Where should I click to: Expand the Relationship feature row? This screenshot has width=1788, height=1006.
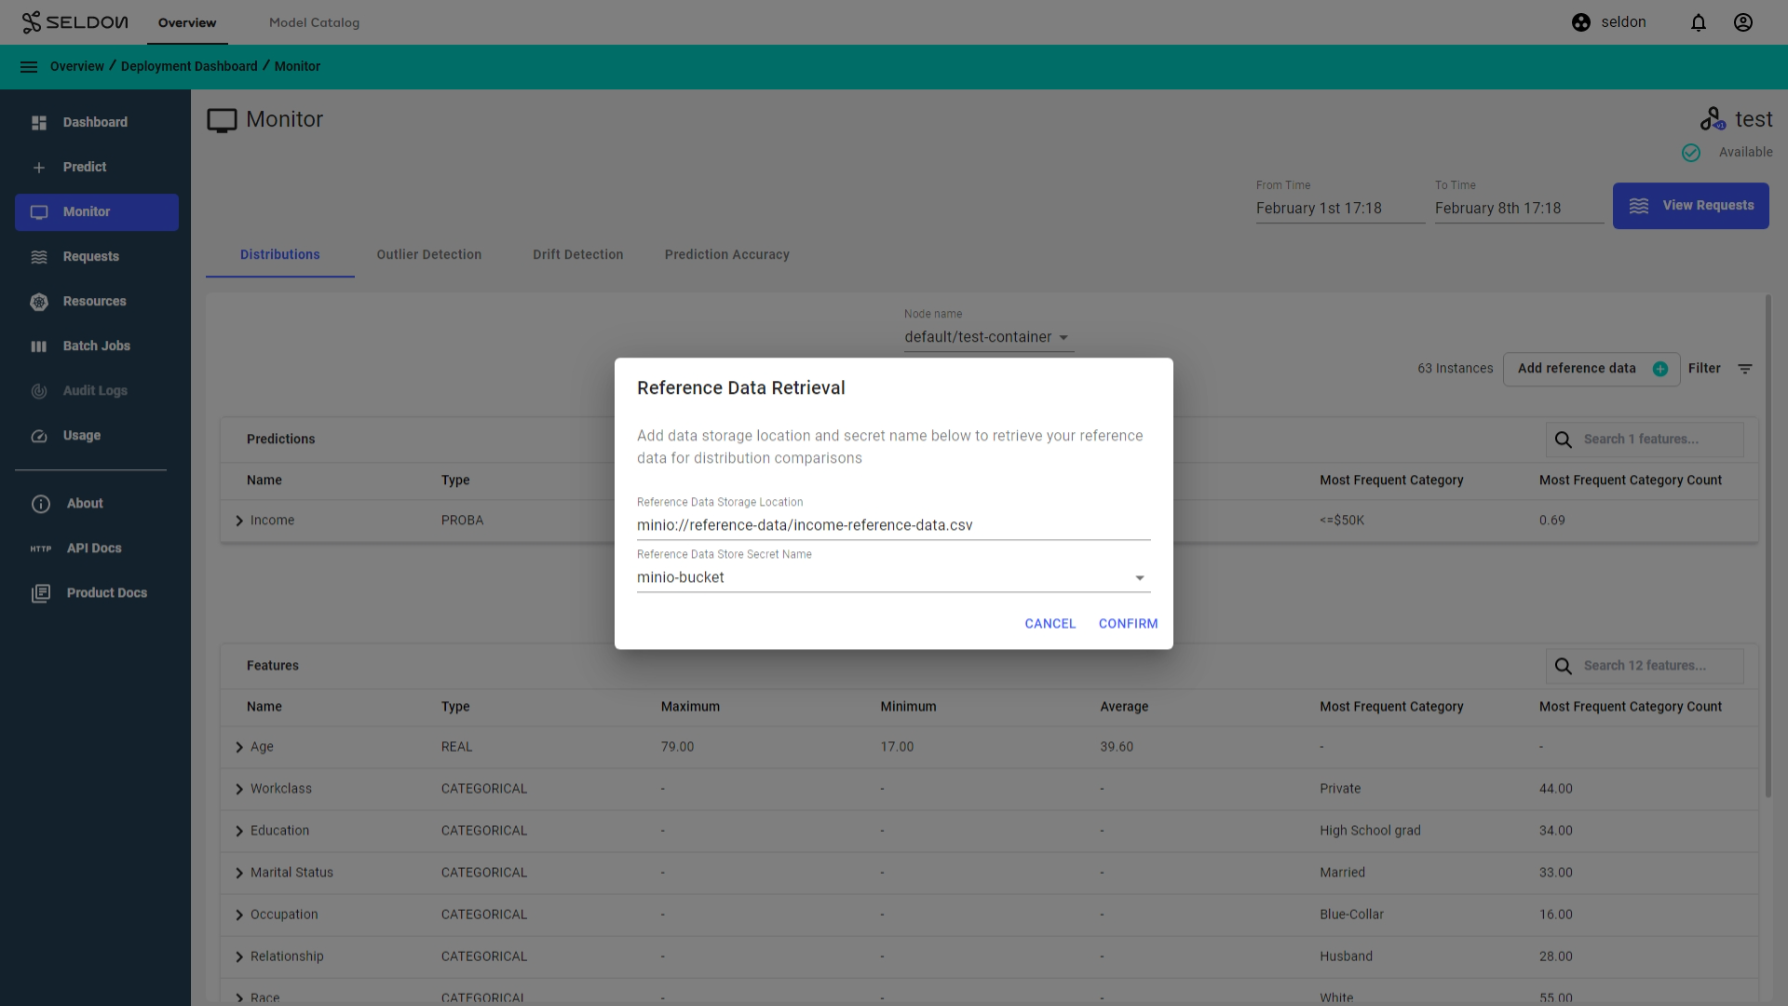[239, 957]
